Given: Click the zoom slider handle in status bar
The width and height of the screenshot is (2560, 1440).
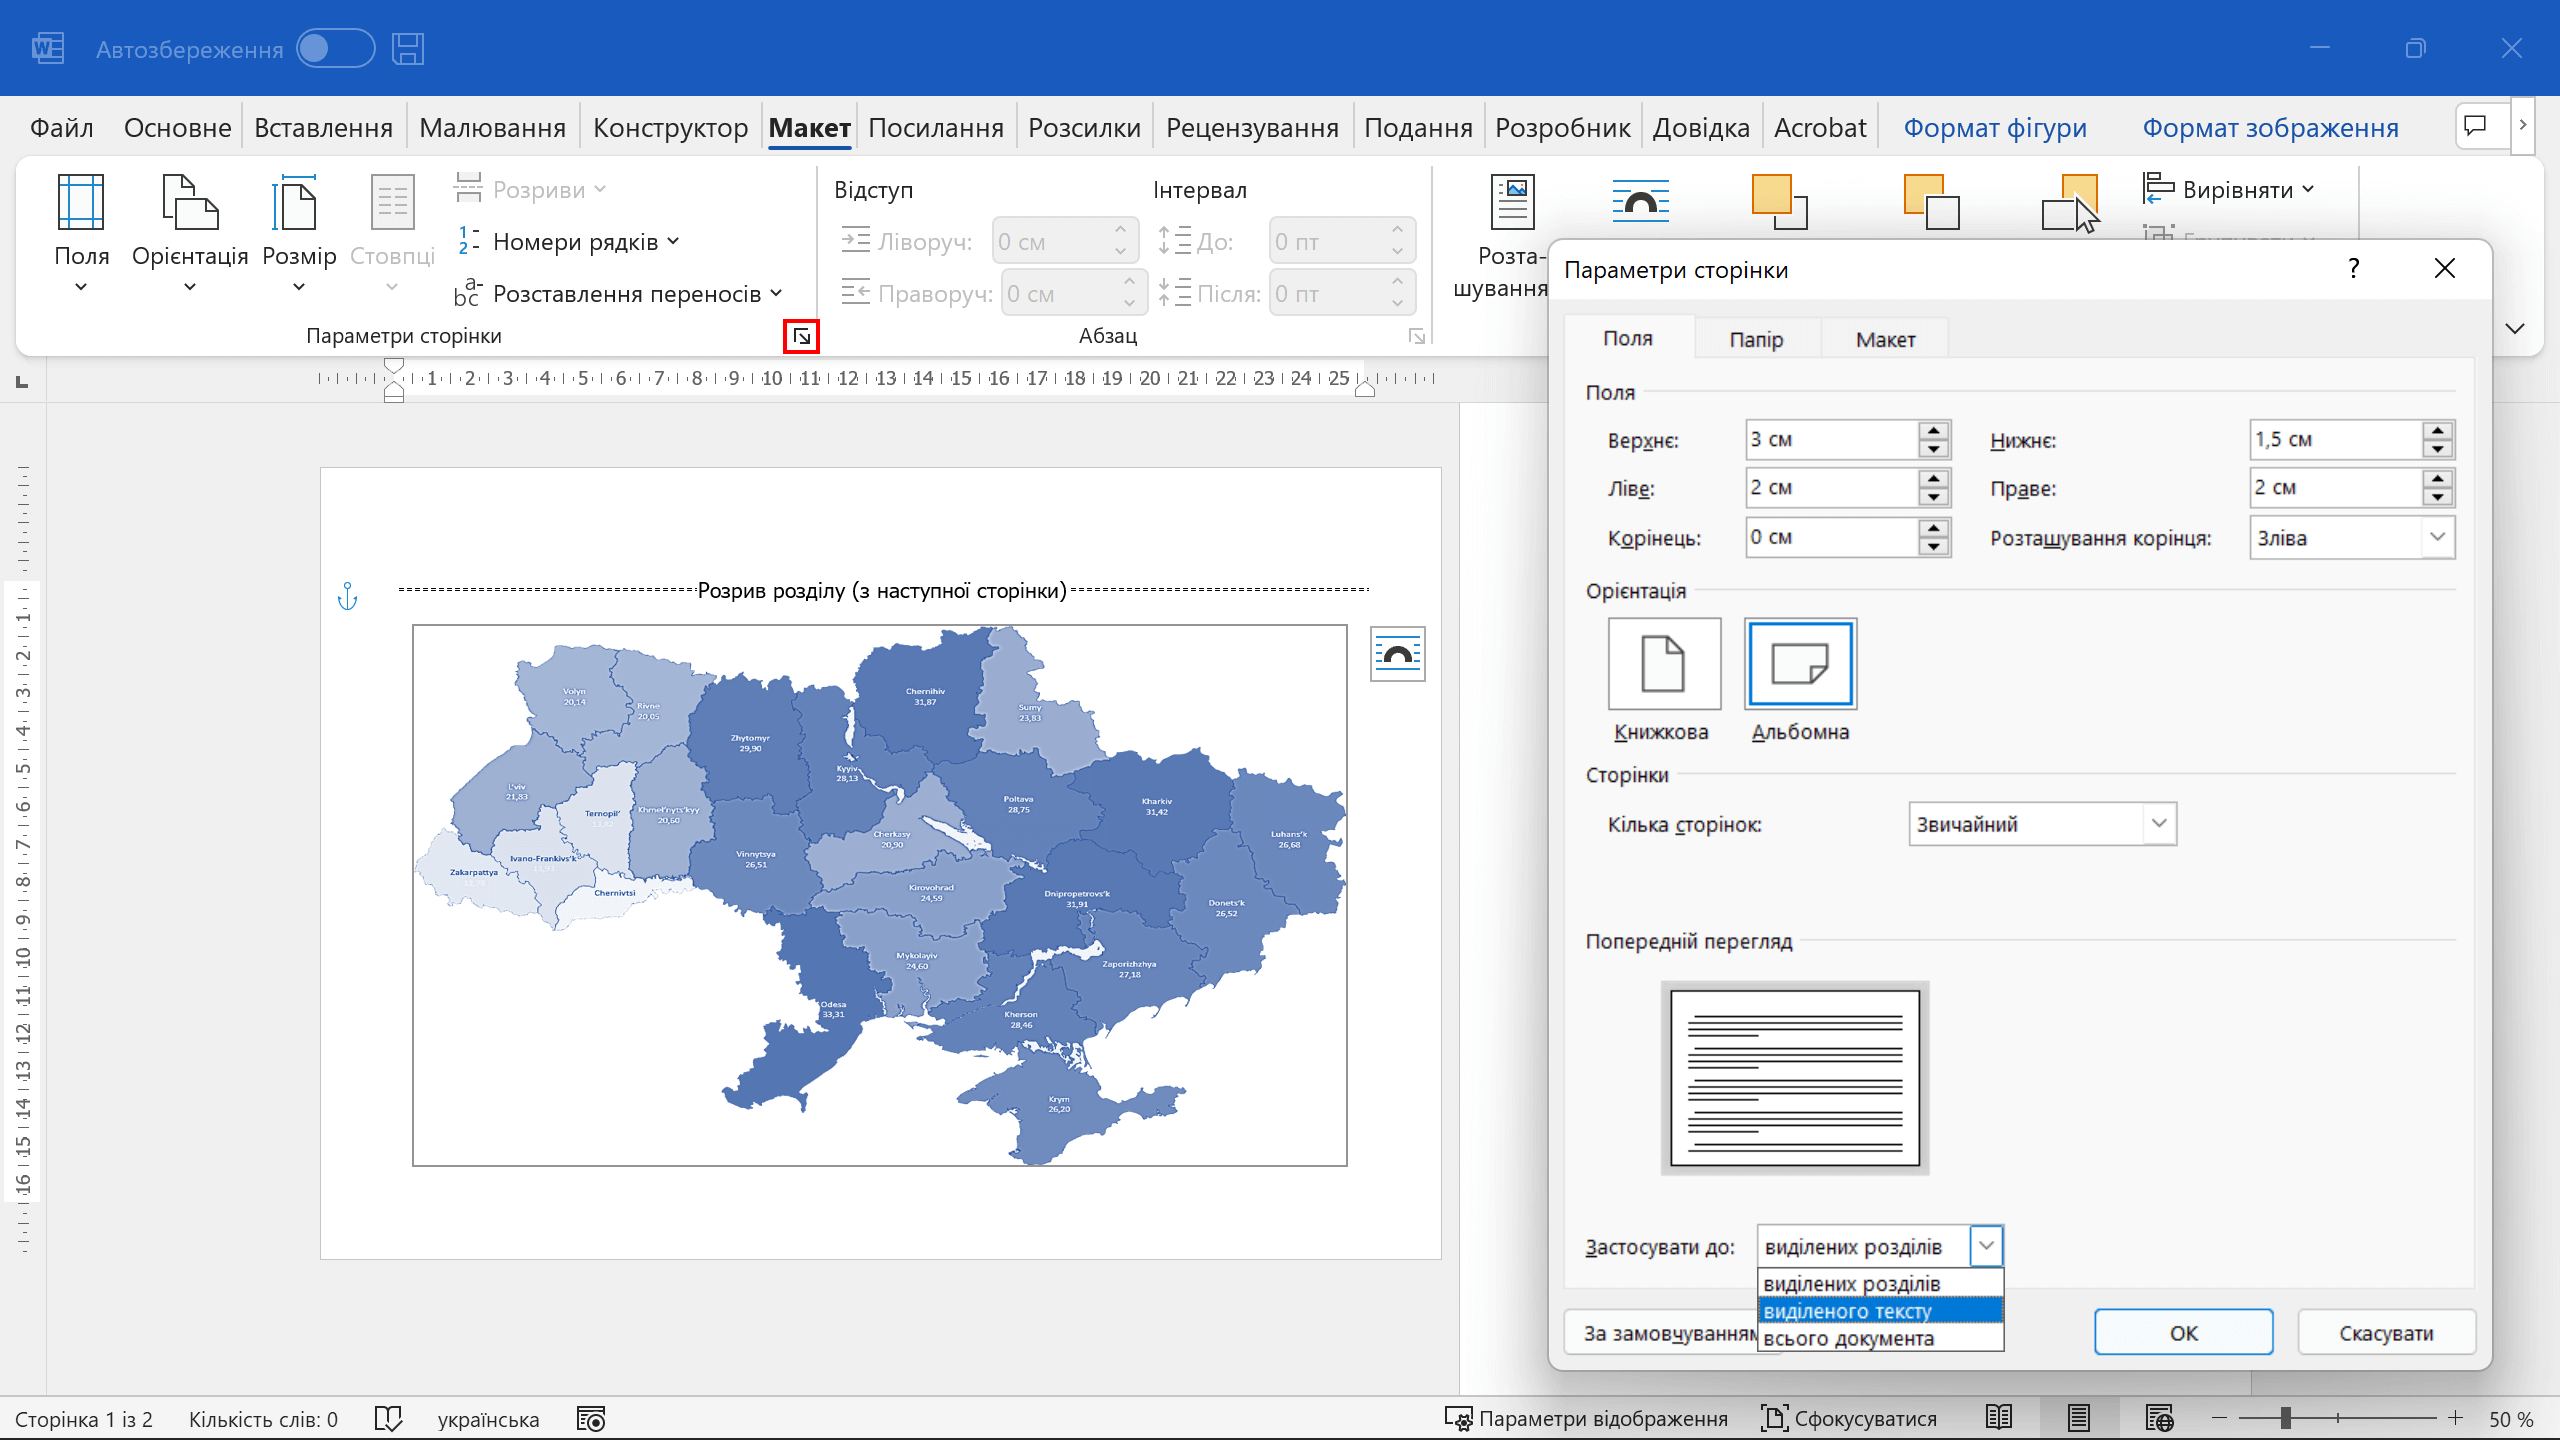Looking at the screenshot, I should coord(2285,1418).
